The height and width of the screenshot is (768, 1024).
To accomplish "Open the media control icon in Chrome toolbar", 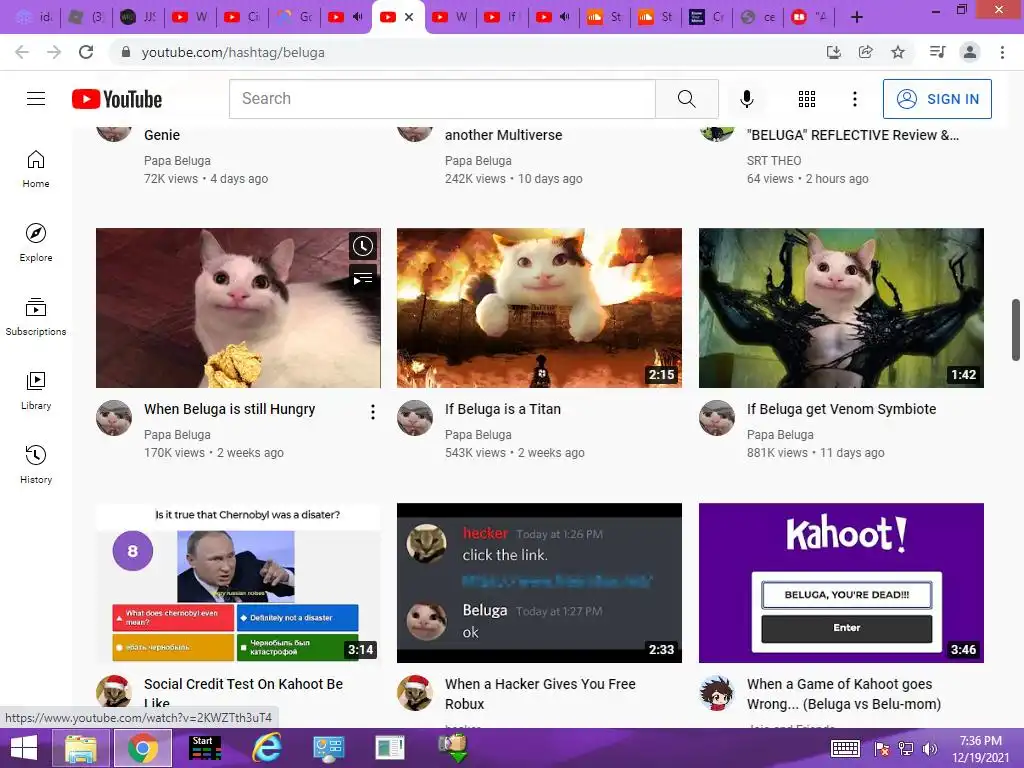I will click(x=937, y=52).
